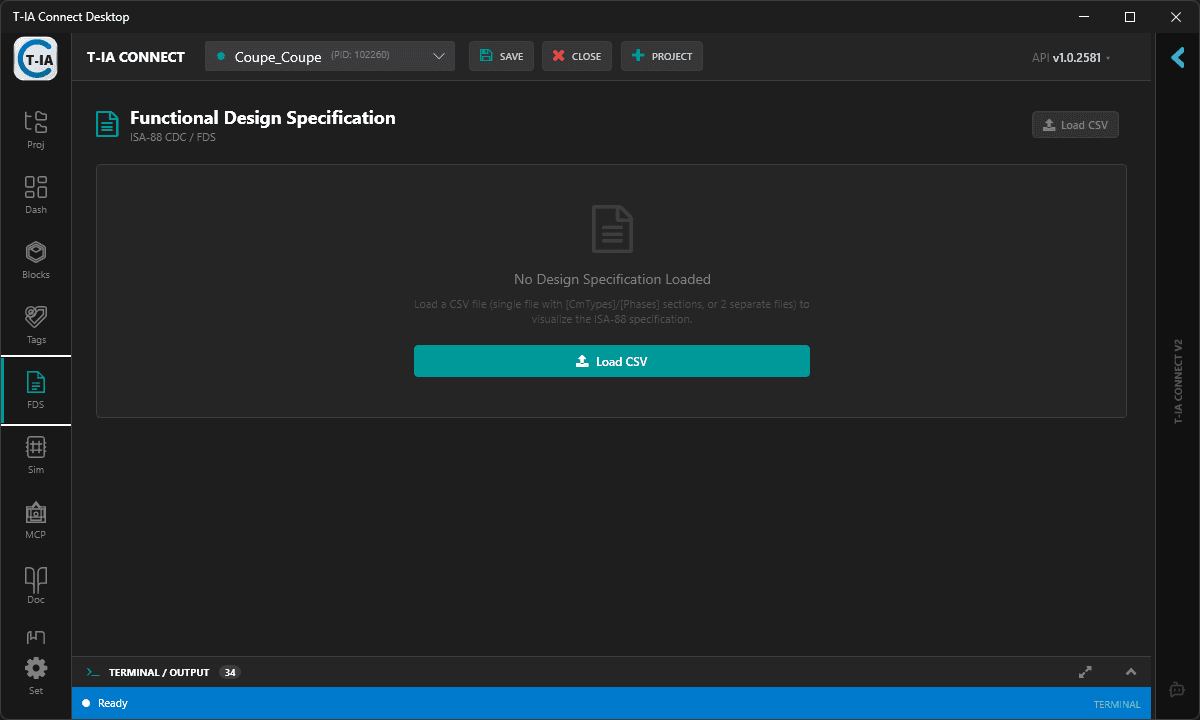This screenshot has height=720, width=1200.
Task: Open the chat bubble in the corner
Action: [x=1176, y=689]
